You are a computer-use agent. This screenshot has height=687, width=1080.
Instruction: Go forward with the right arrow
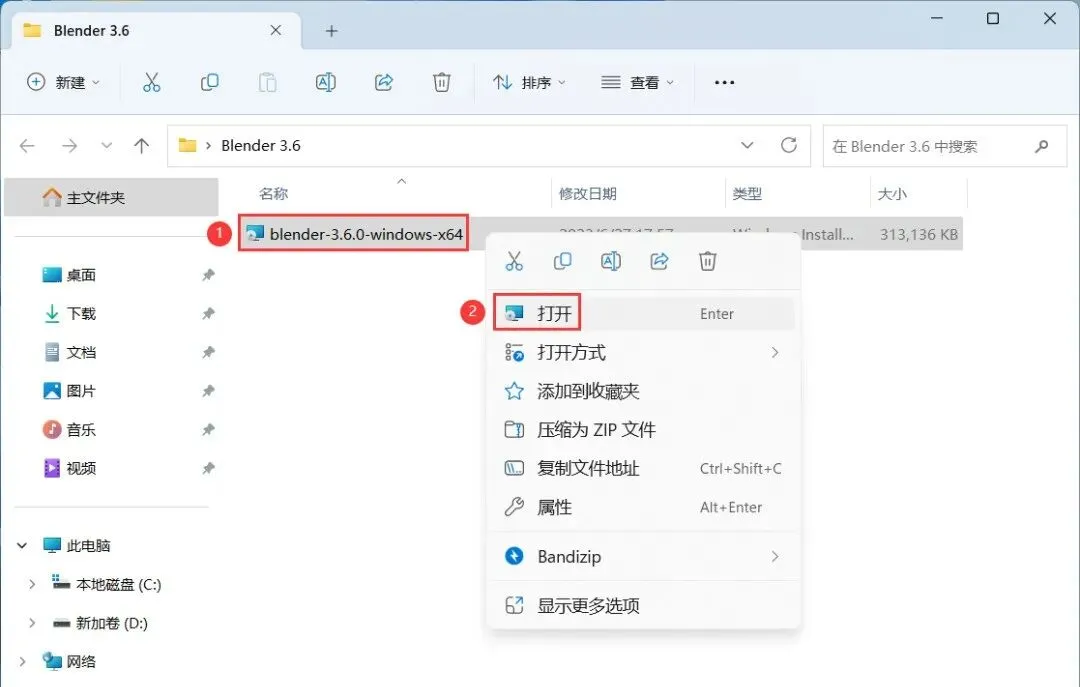(x=70, y=145)
